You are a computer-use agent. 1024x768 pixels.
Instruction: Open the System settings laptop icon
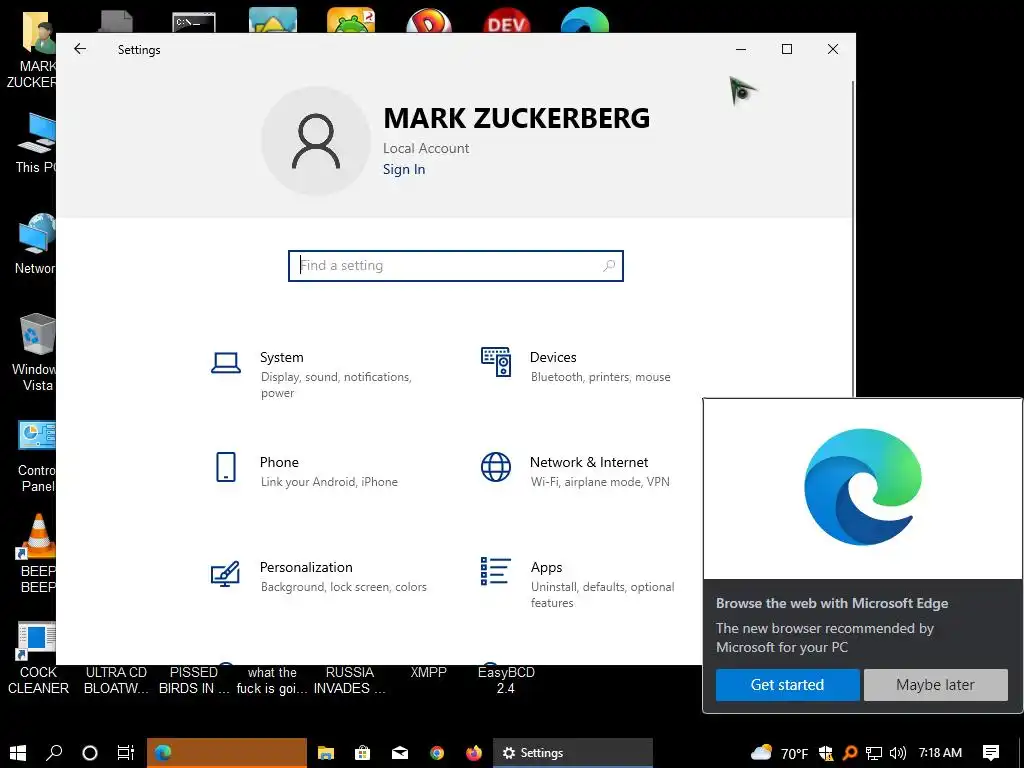[226, 362]
